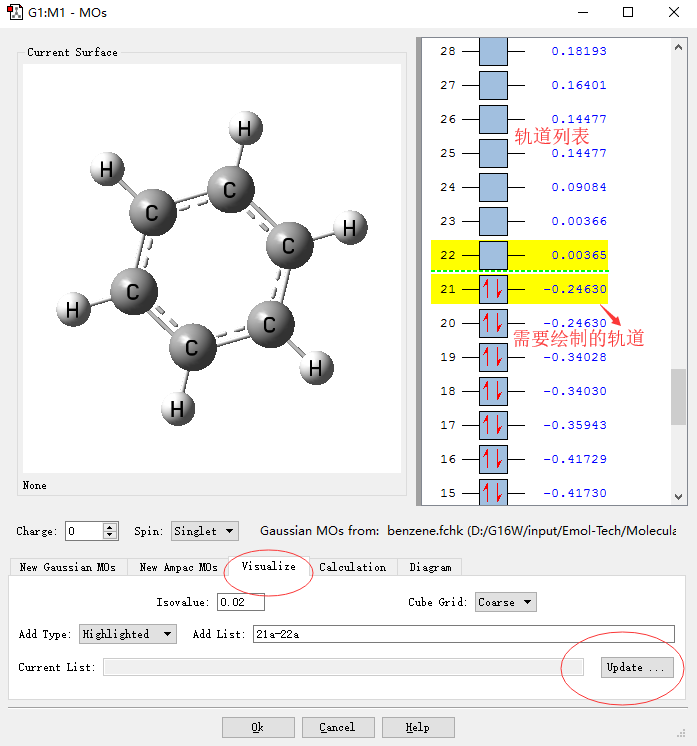Select orbital 22 box in orbital list
The height and width of the screenshot is (746, 697).
(x=493, y=255)
